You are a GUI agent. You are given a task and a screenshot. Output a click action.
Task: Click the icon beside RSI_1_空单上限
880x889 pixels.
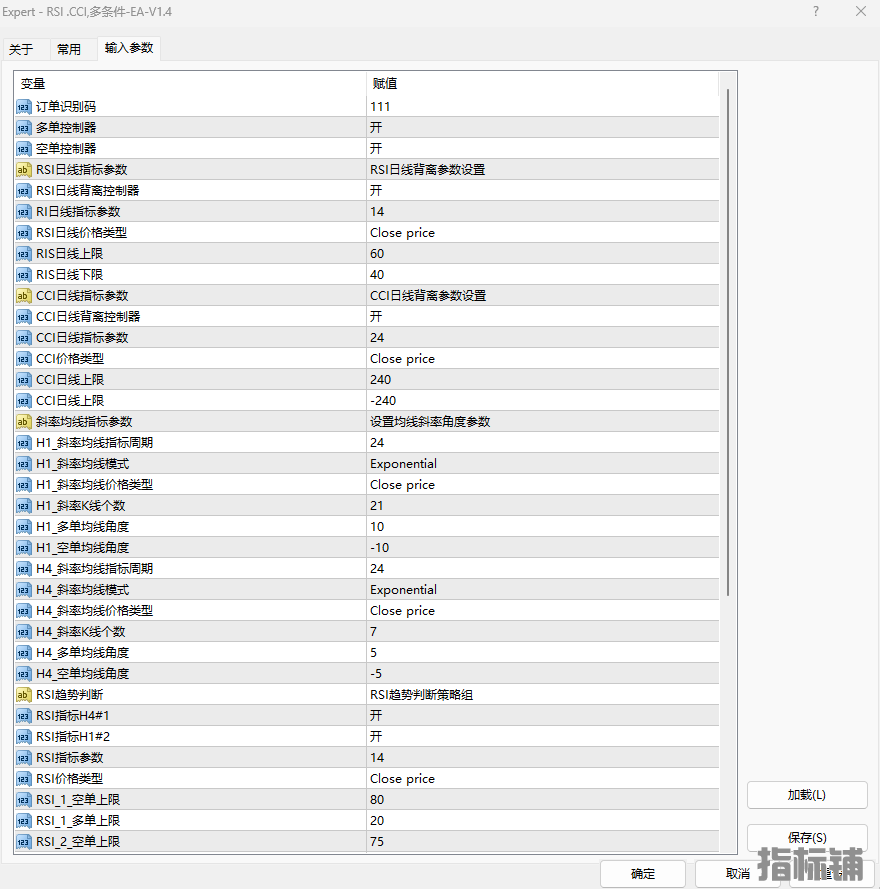click(x=23, y=799)
